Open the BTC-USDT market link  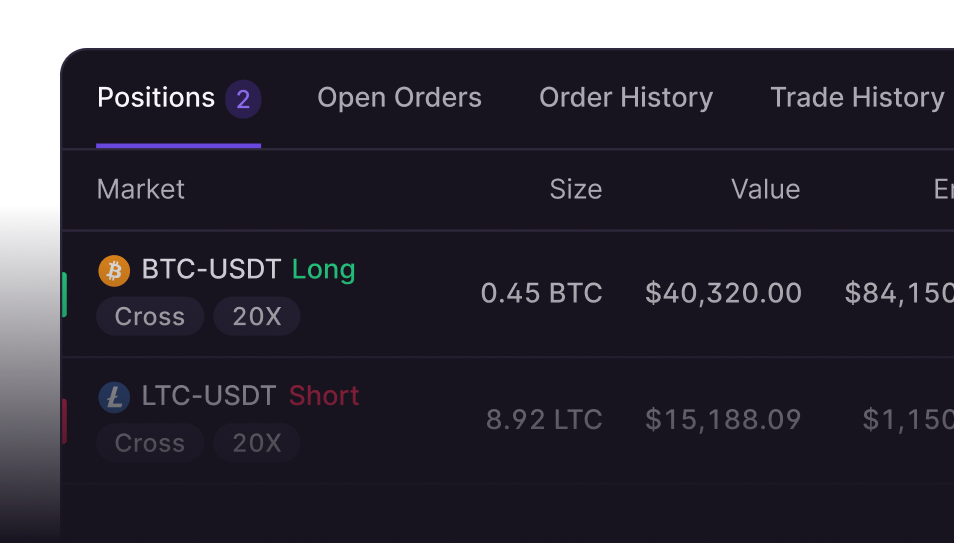click(209, 269)
